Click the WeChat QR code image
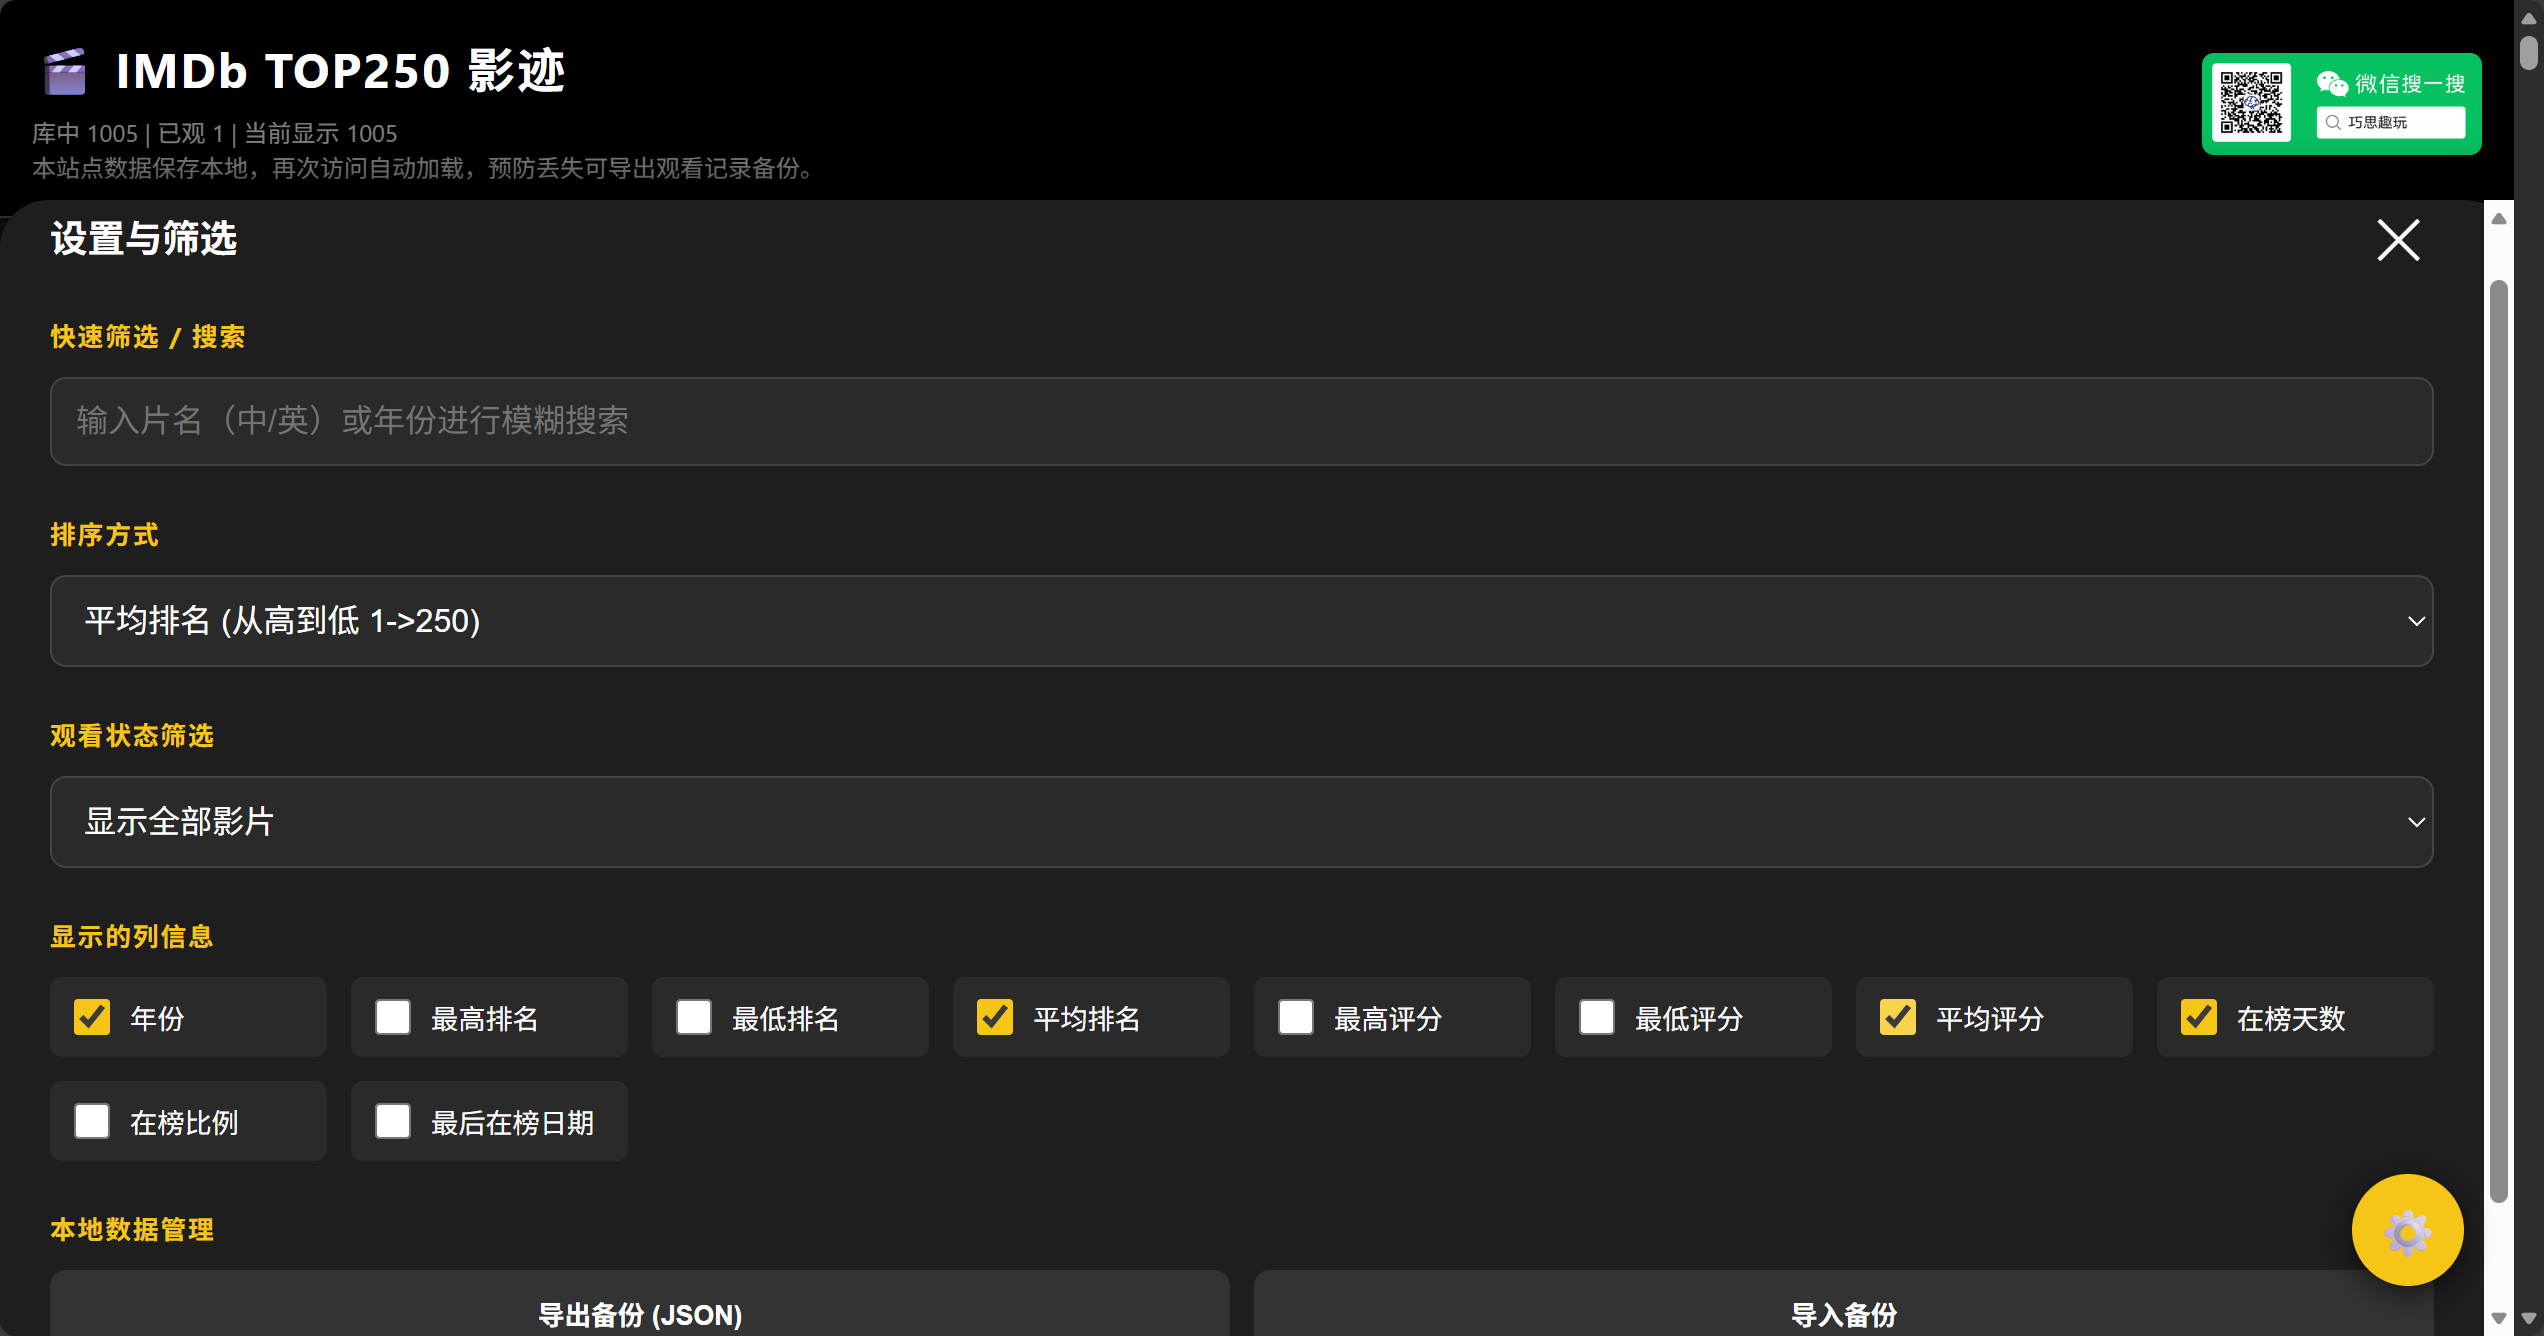This screenshot has width=2544, height=1336. click(2251, 103)
